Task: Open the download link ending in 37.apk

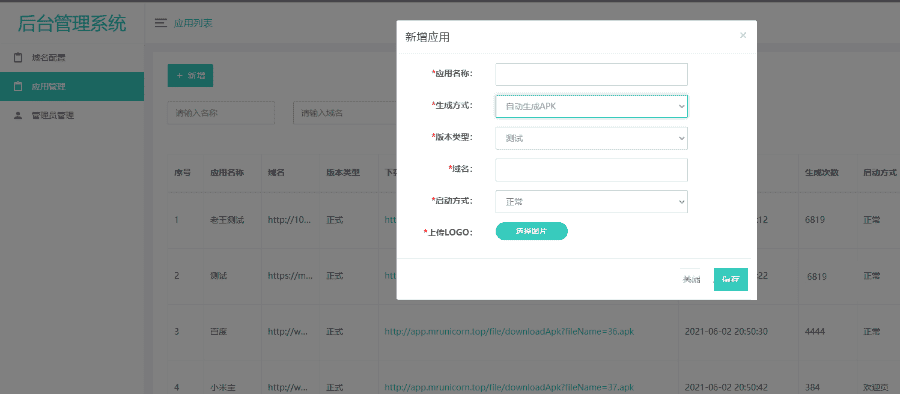Action: pyautogui.click(x=509, y=387)
